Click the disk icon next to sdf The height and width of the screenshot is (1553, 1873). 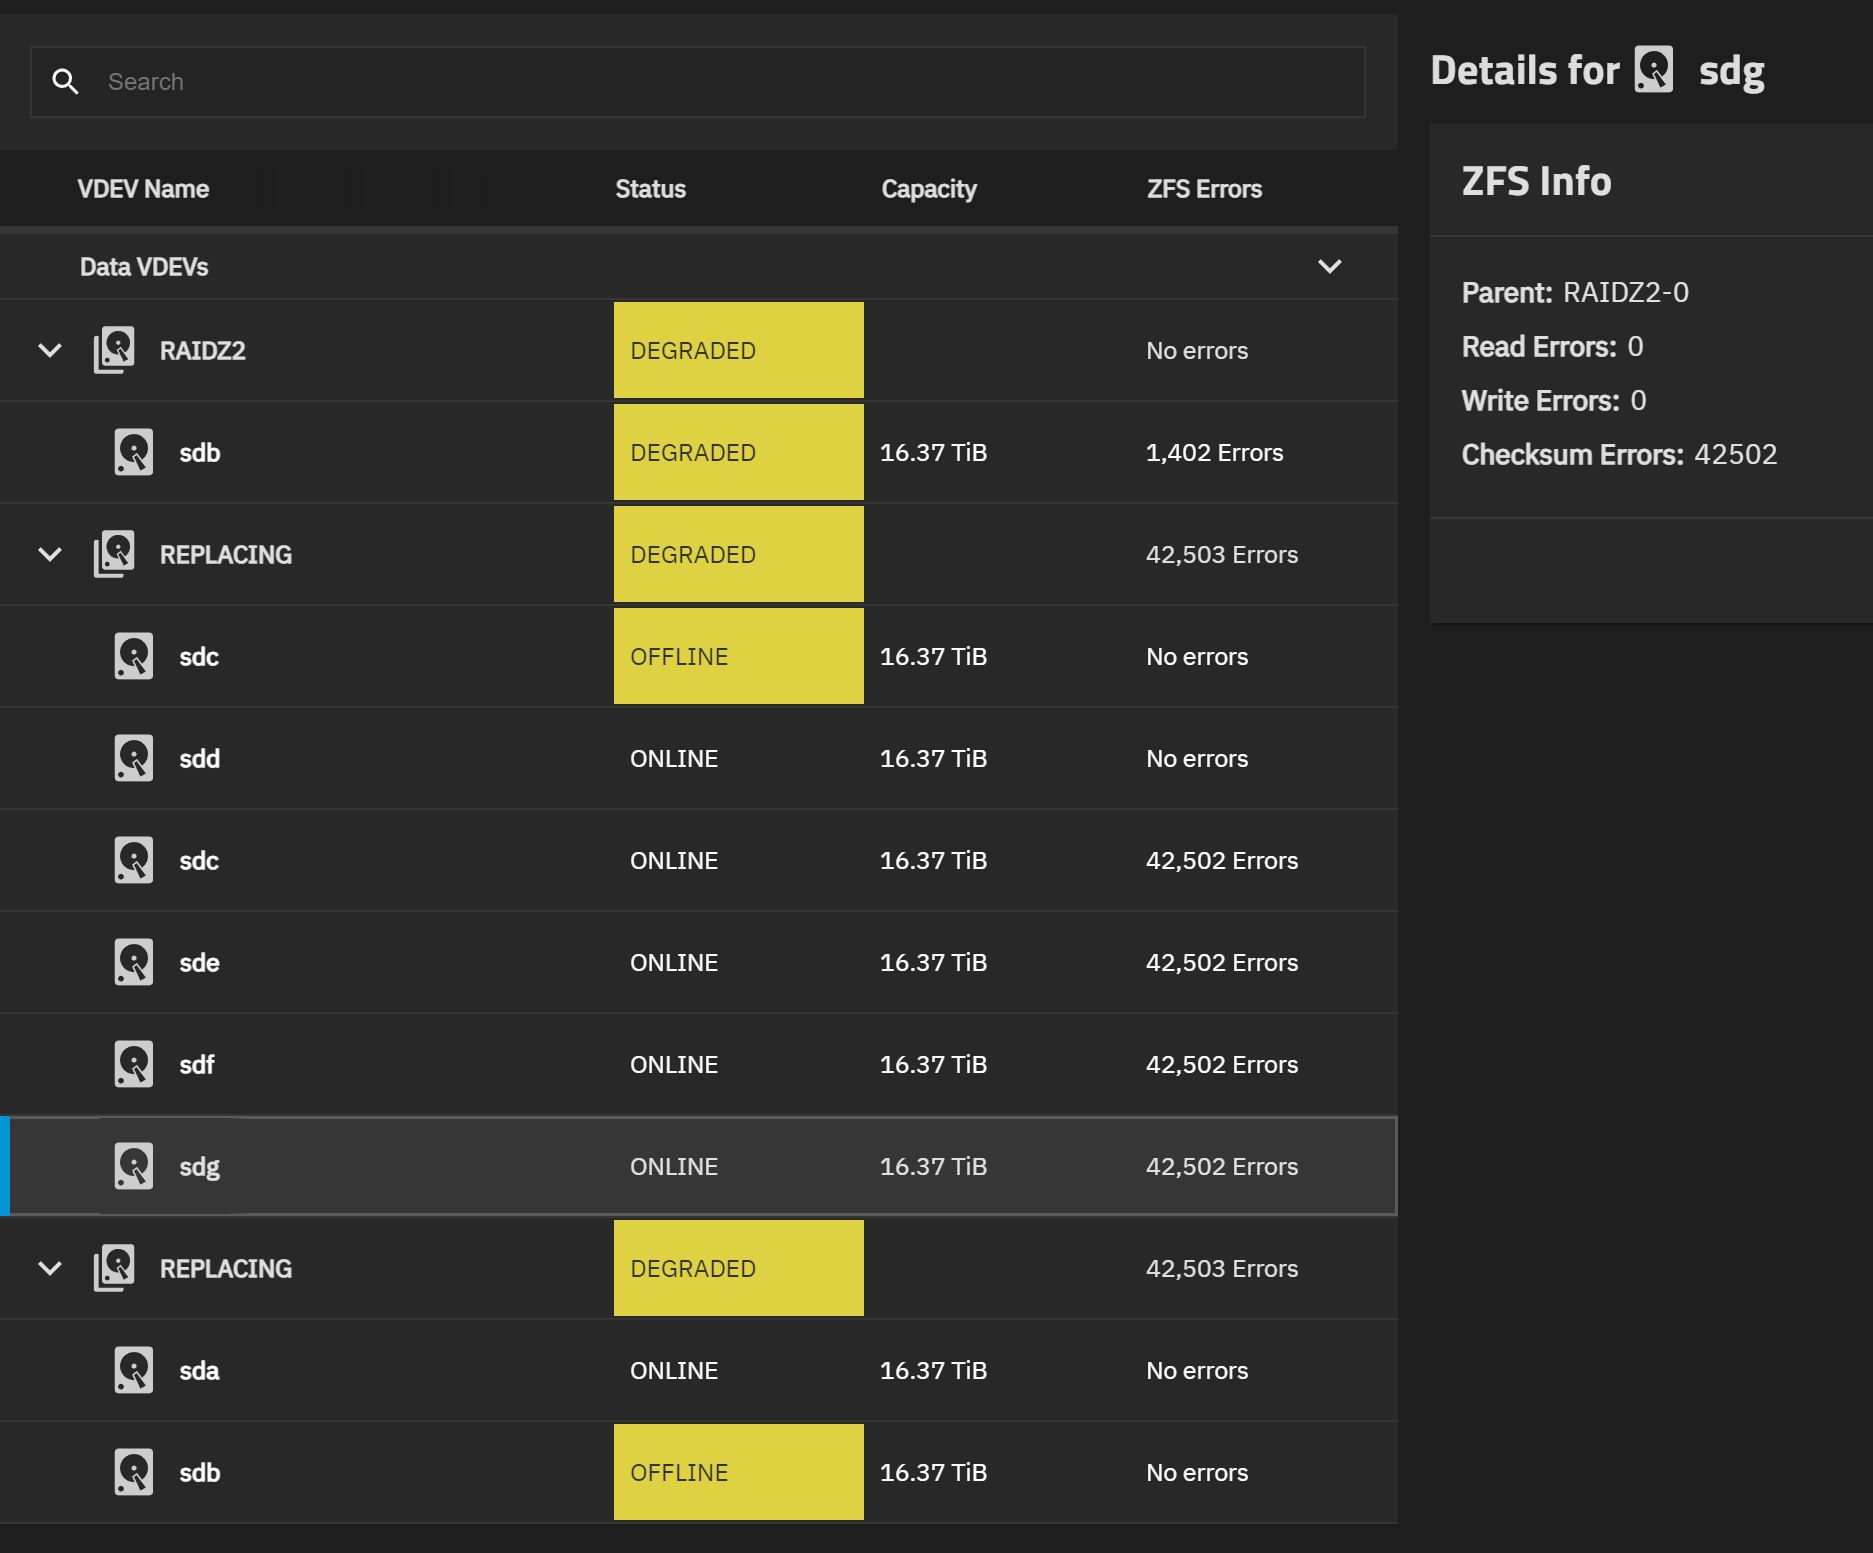pyautogui.click(x=133, y=1064)
